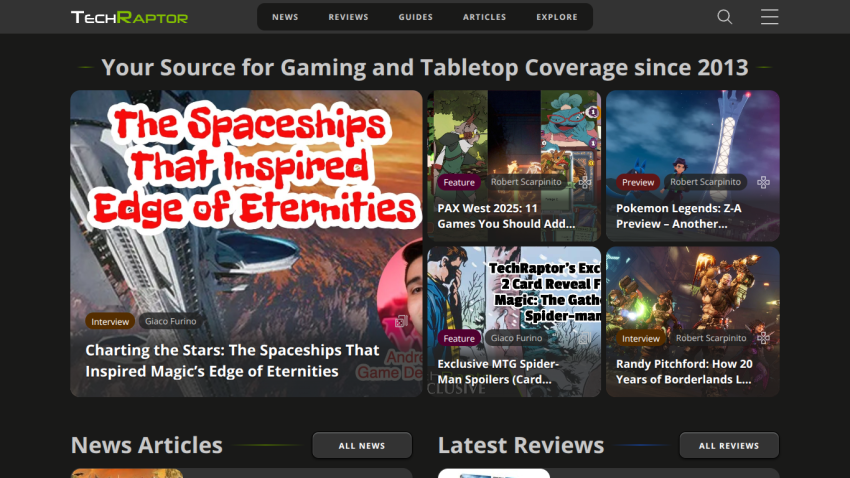Click the Latest Reviews heading
Viewport: 850px width, 478px height.
point(520,445)
